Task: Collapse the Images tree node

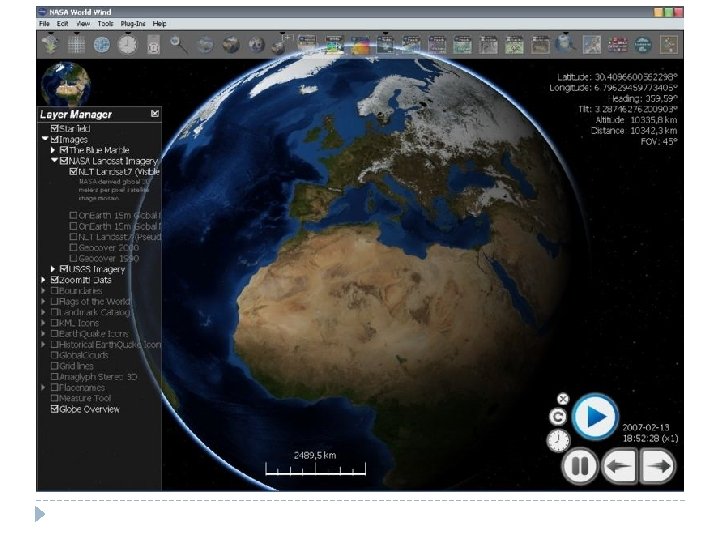Action: pyautogui.click(x=45, y=138)
